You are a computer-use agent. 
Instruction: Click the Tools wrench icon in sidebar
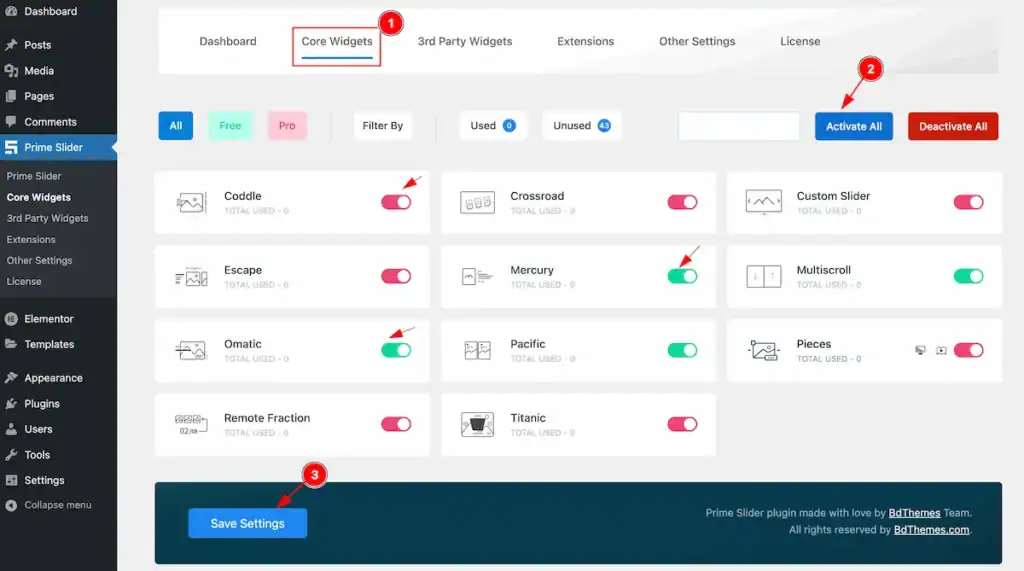11,455
